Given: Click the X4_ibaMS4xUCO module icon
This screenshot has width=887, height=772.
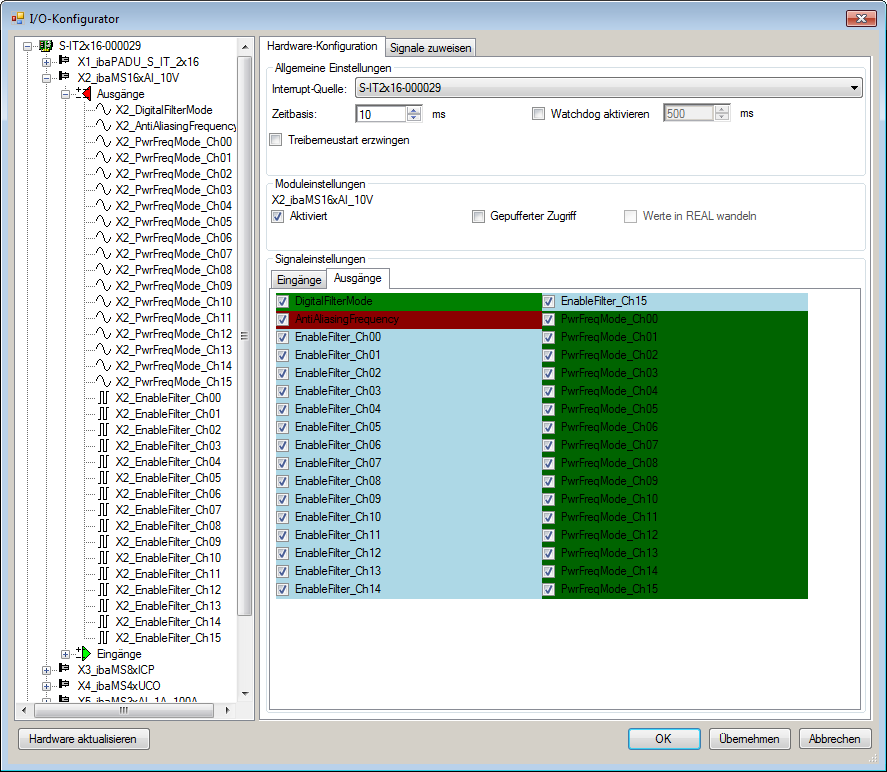Looking at the screenshot, I should coord(65,686).
